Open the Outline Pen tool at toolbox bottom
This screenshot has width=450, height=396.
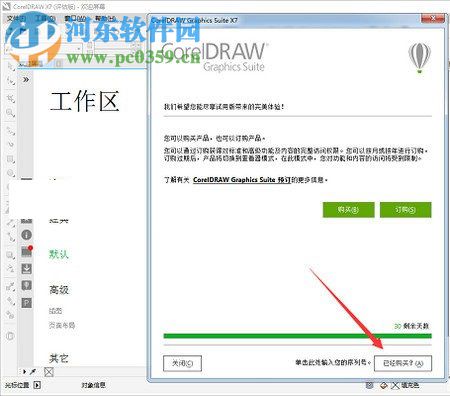coord(11,336)
